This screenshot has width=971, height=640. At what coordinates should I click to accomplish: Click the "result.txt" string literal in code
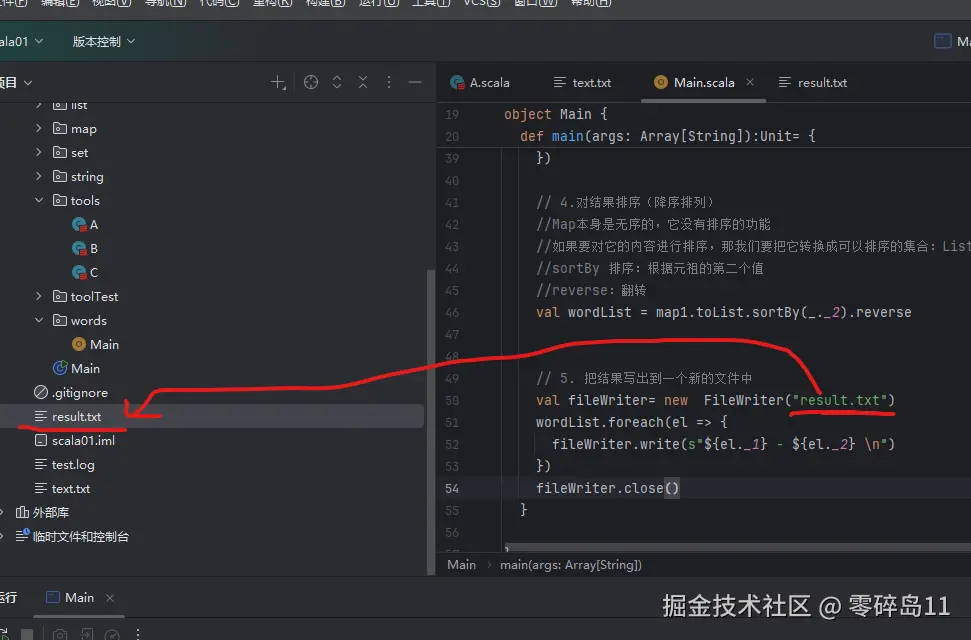point(840,400)
